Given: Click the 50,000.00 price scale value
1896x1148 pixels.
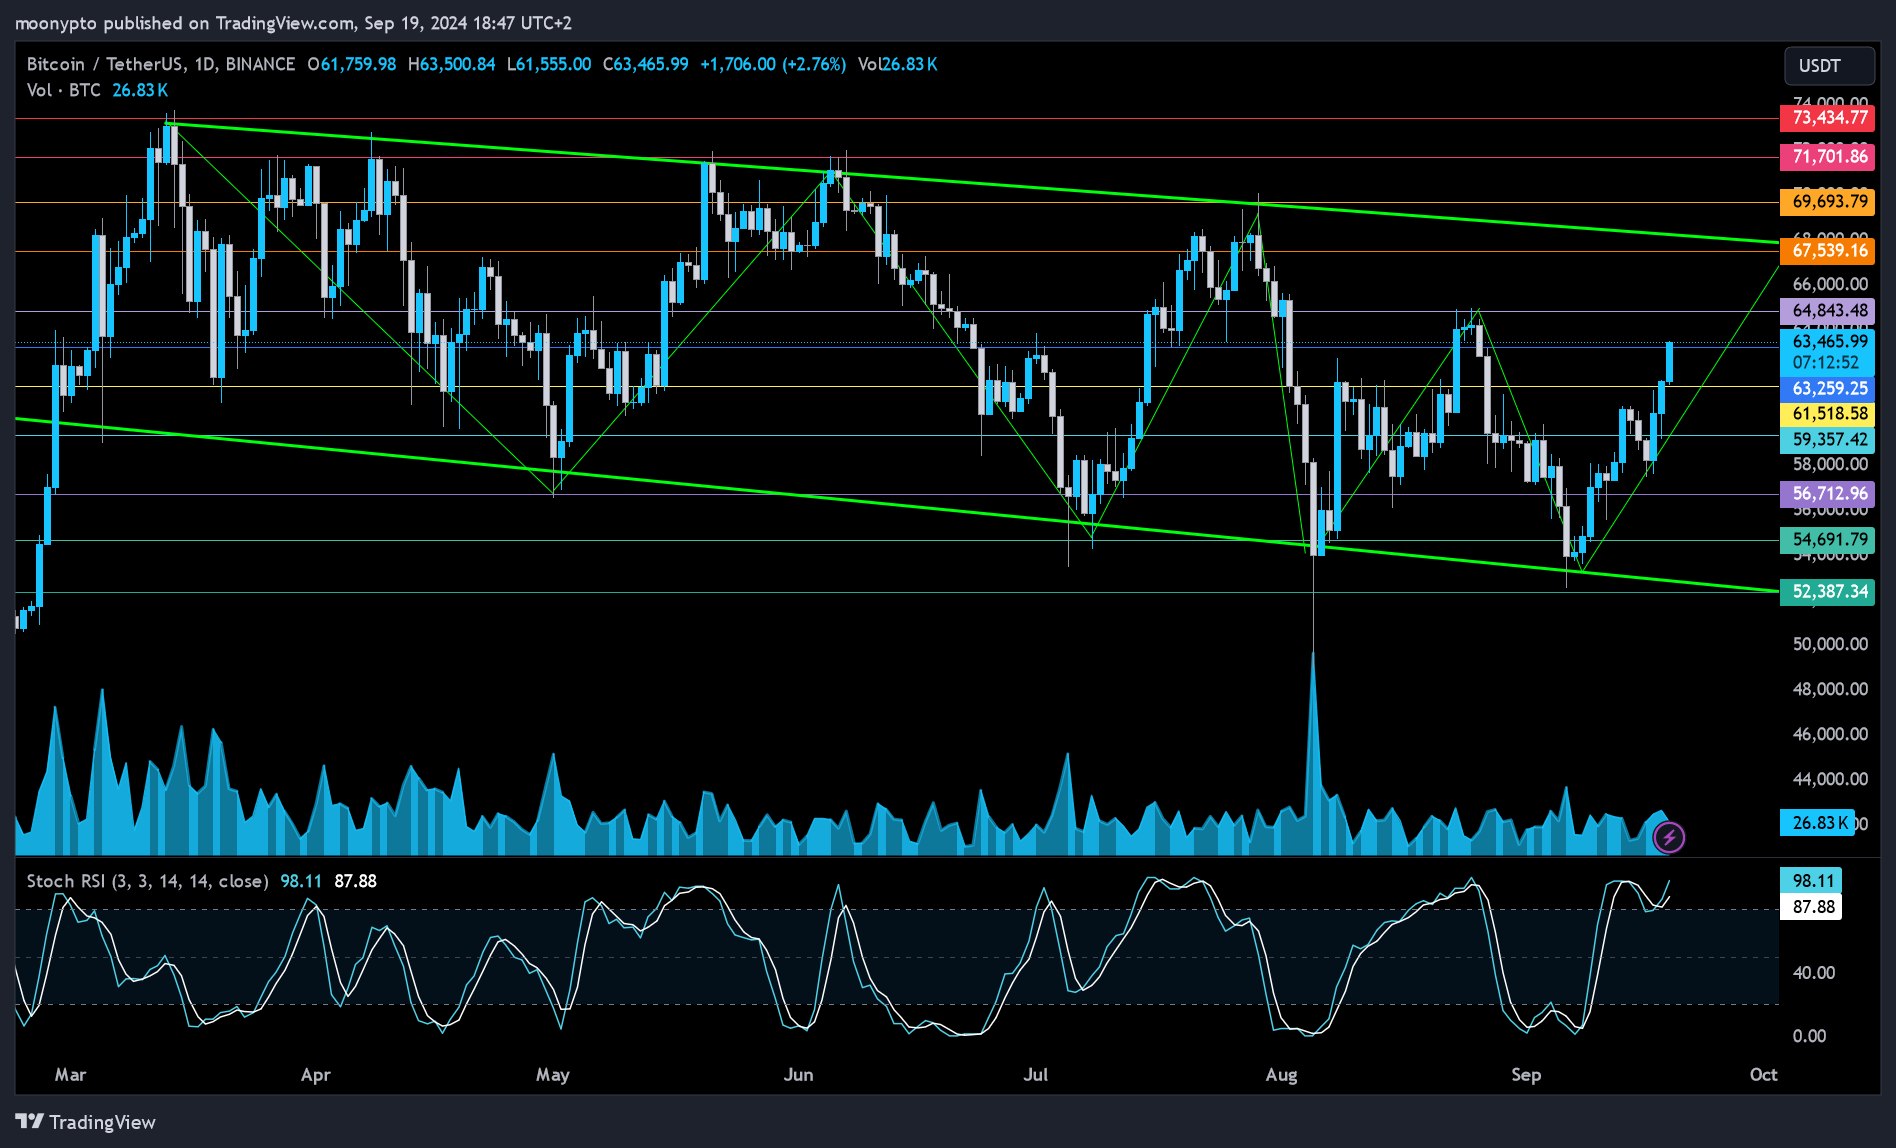Looking at the screenshot, I should [1830, 644].
